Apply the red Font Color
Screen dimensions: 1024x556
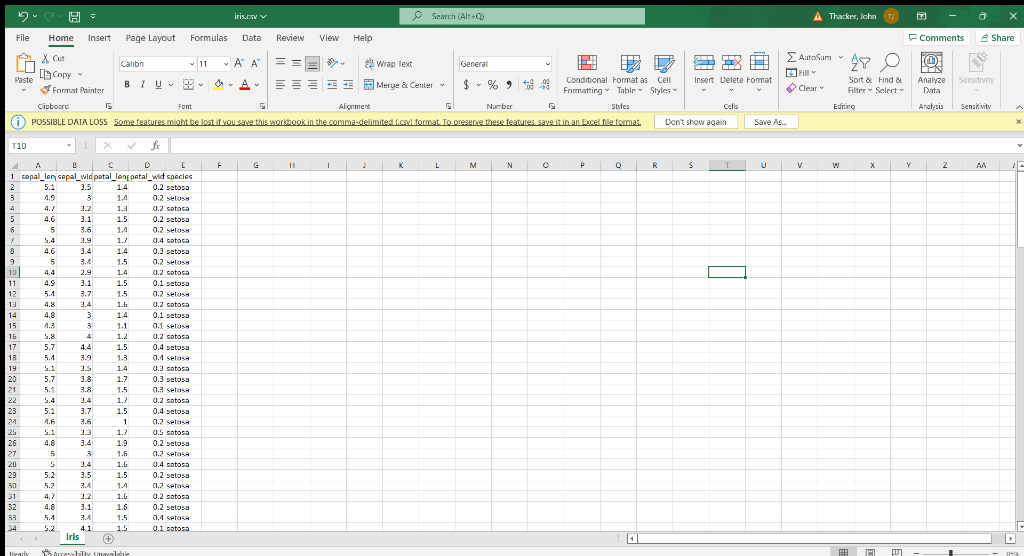click(245, 84)
